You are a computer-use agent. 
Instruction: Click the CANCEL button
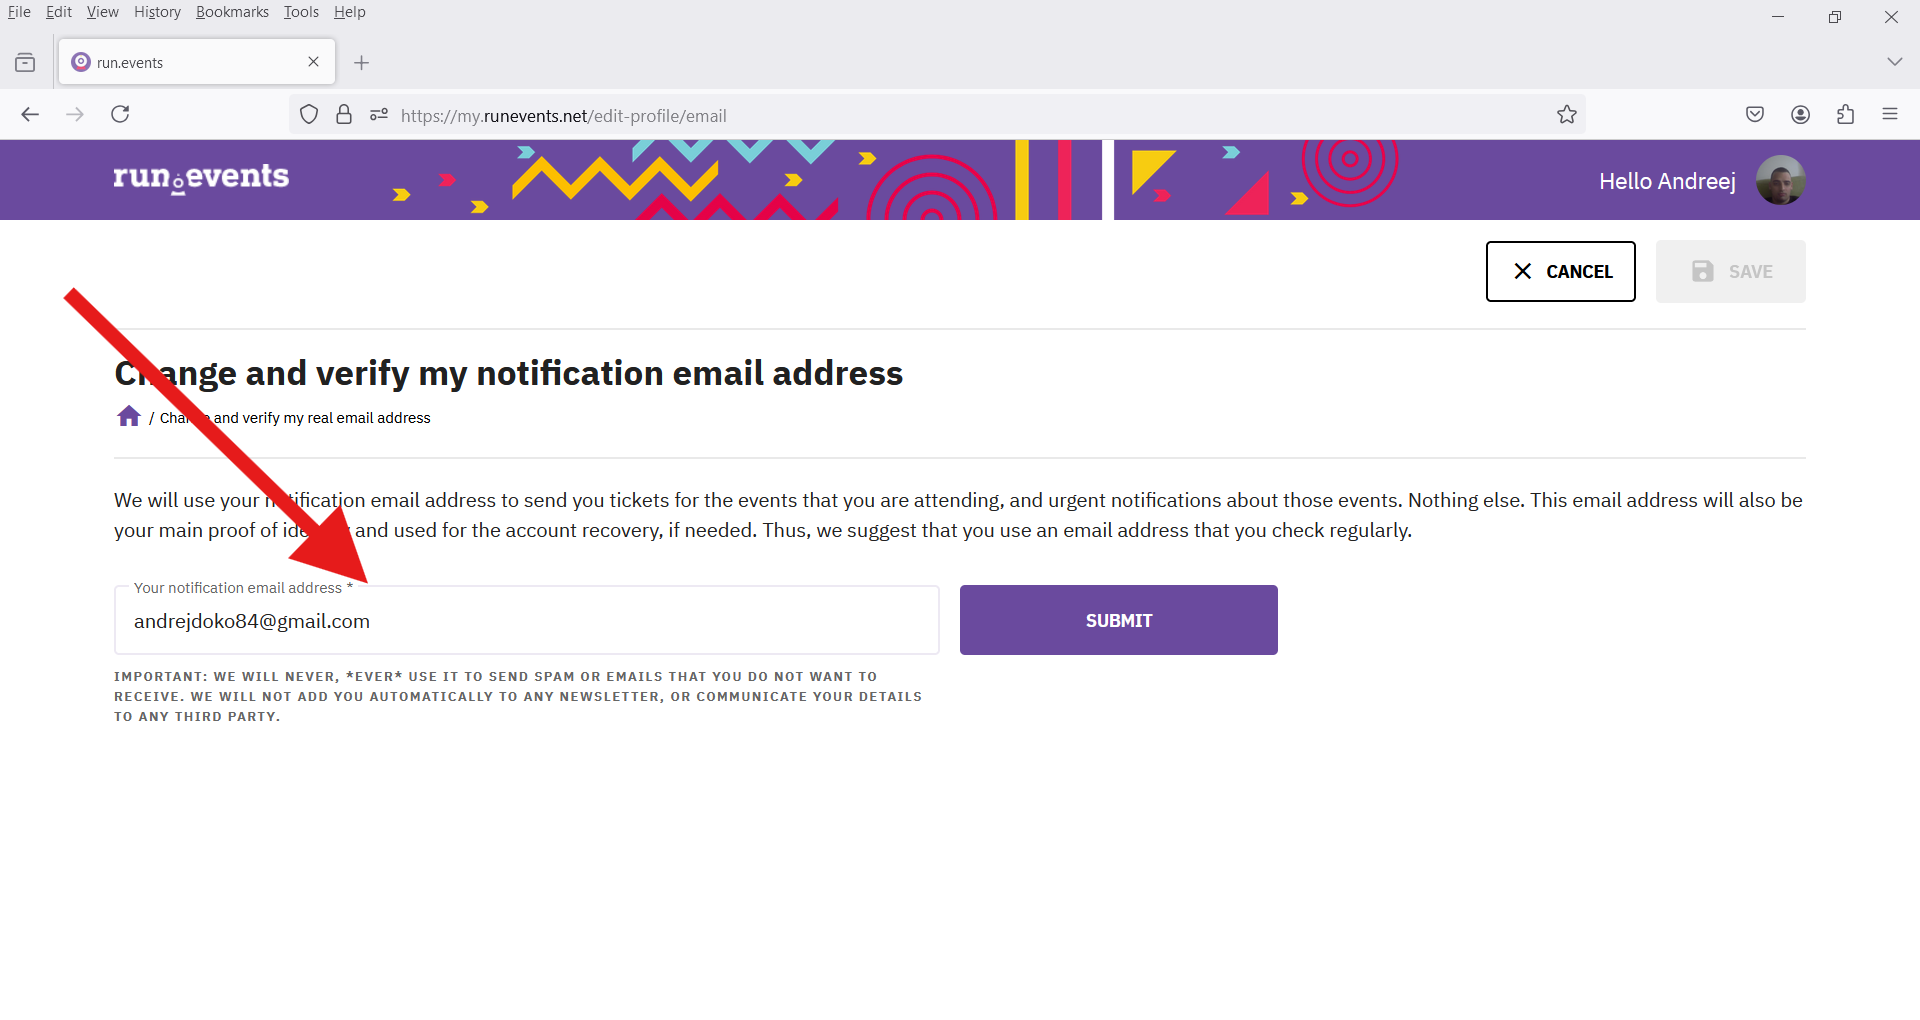pos(1561,271)
